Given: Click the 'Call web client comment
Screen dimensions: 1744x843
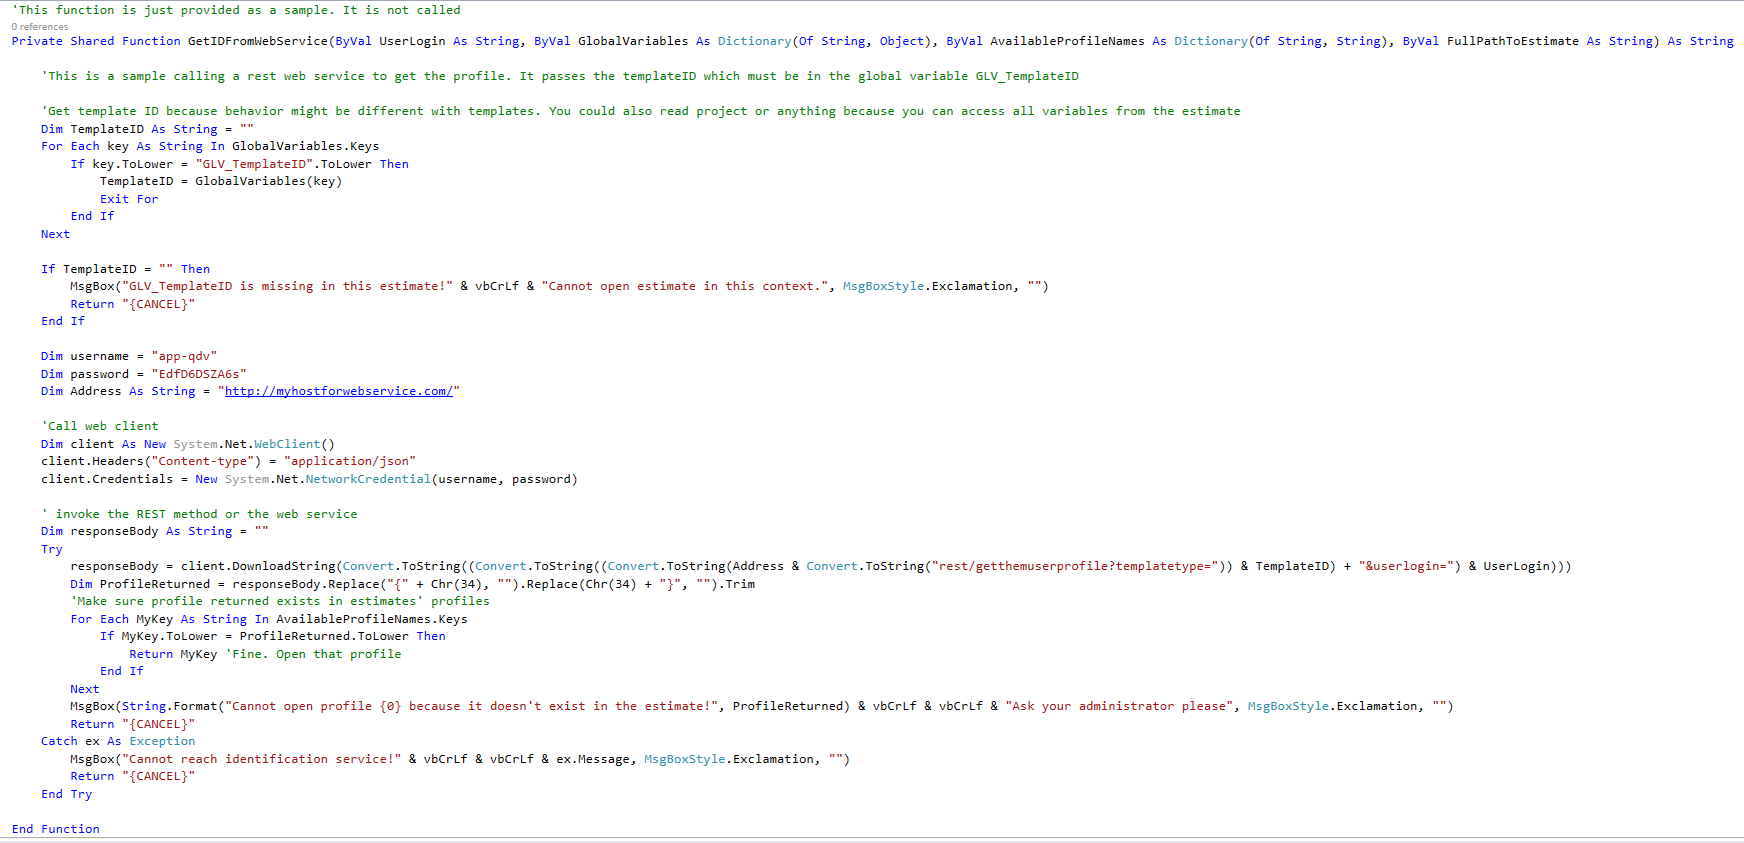Looking at the screenshot, I should pos(100,426).
